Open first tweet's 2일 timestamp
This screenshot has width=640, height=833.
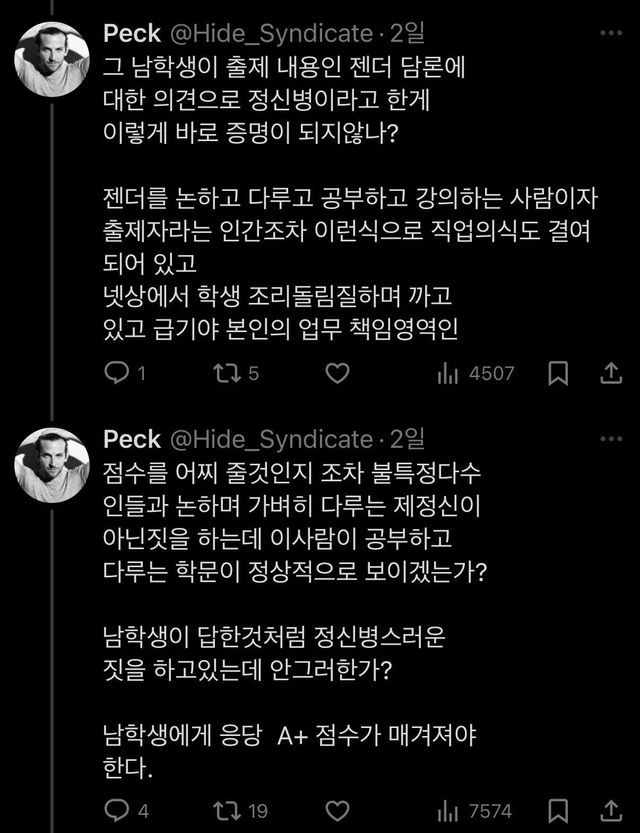point(408,34)
